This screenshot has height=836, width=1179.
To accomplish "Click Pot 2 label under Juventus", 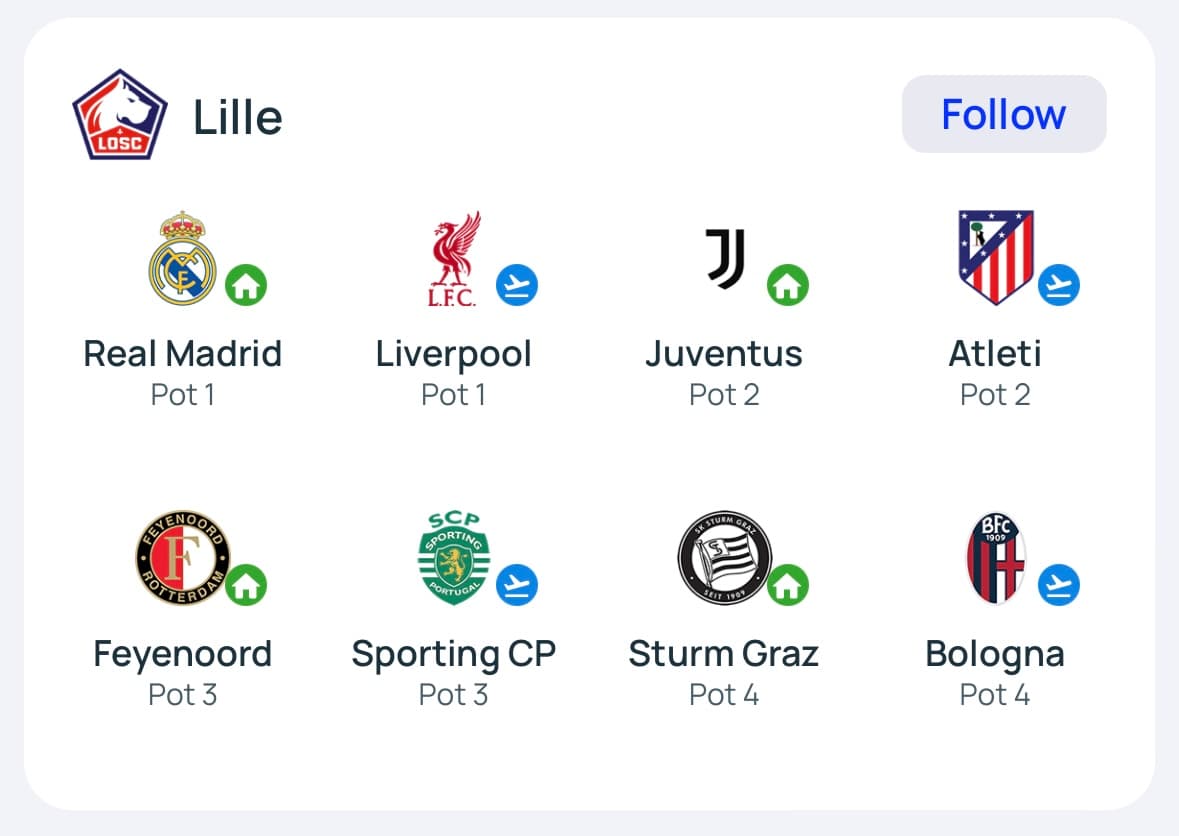I will click(724, 395).
